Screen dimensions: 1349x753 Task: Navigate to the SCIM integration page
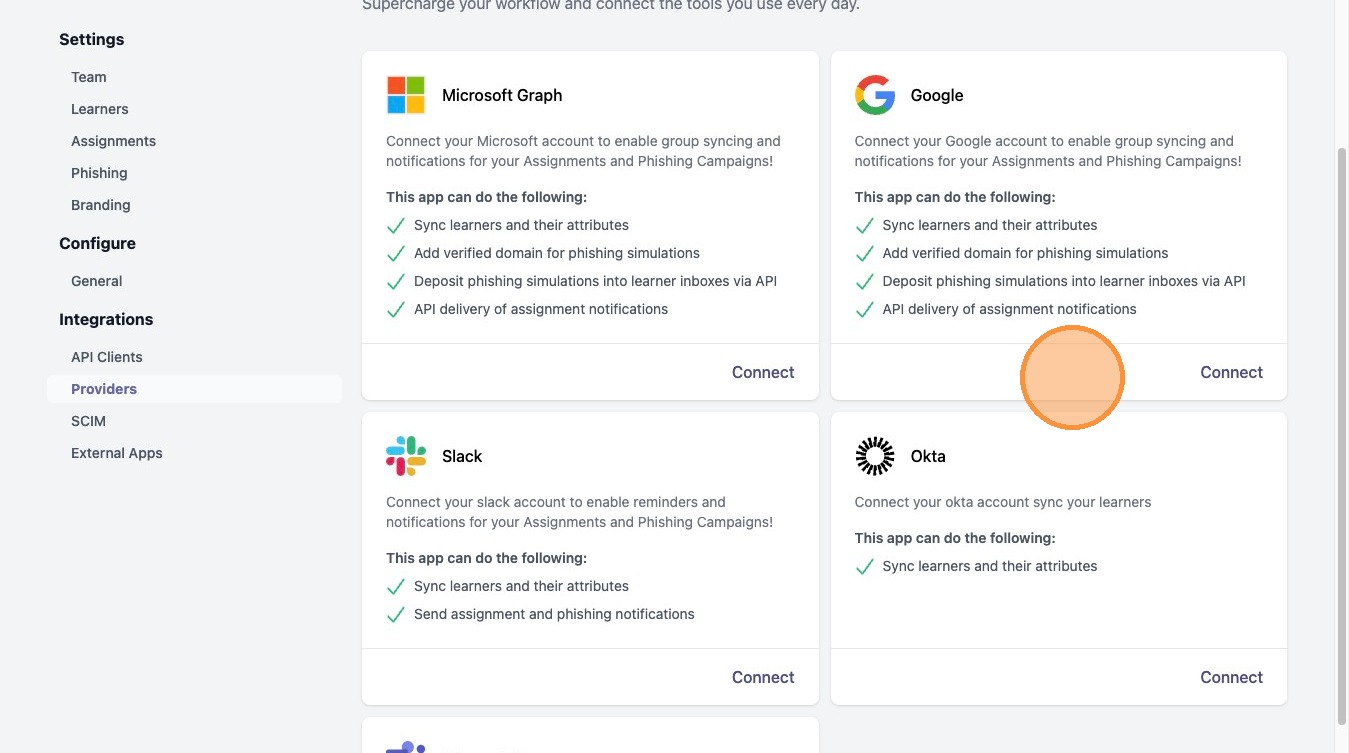[x=88, y=421]
